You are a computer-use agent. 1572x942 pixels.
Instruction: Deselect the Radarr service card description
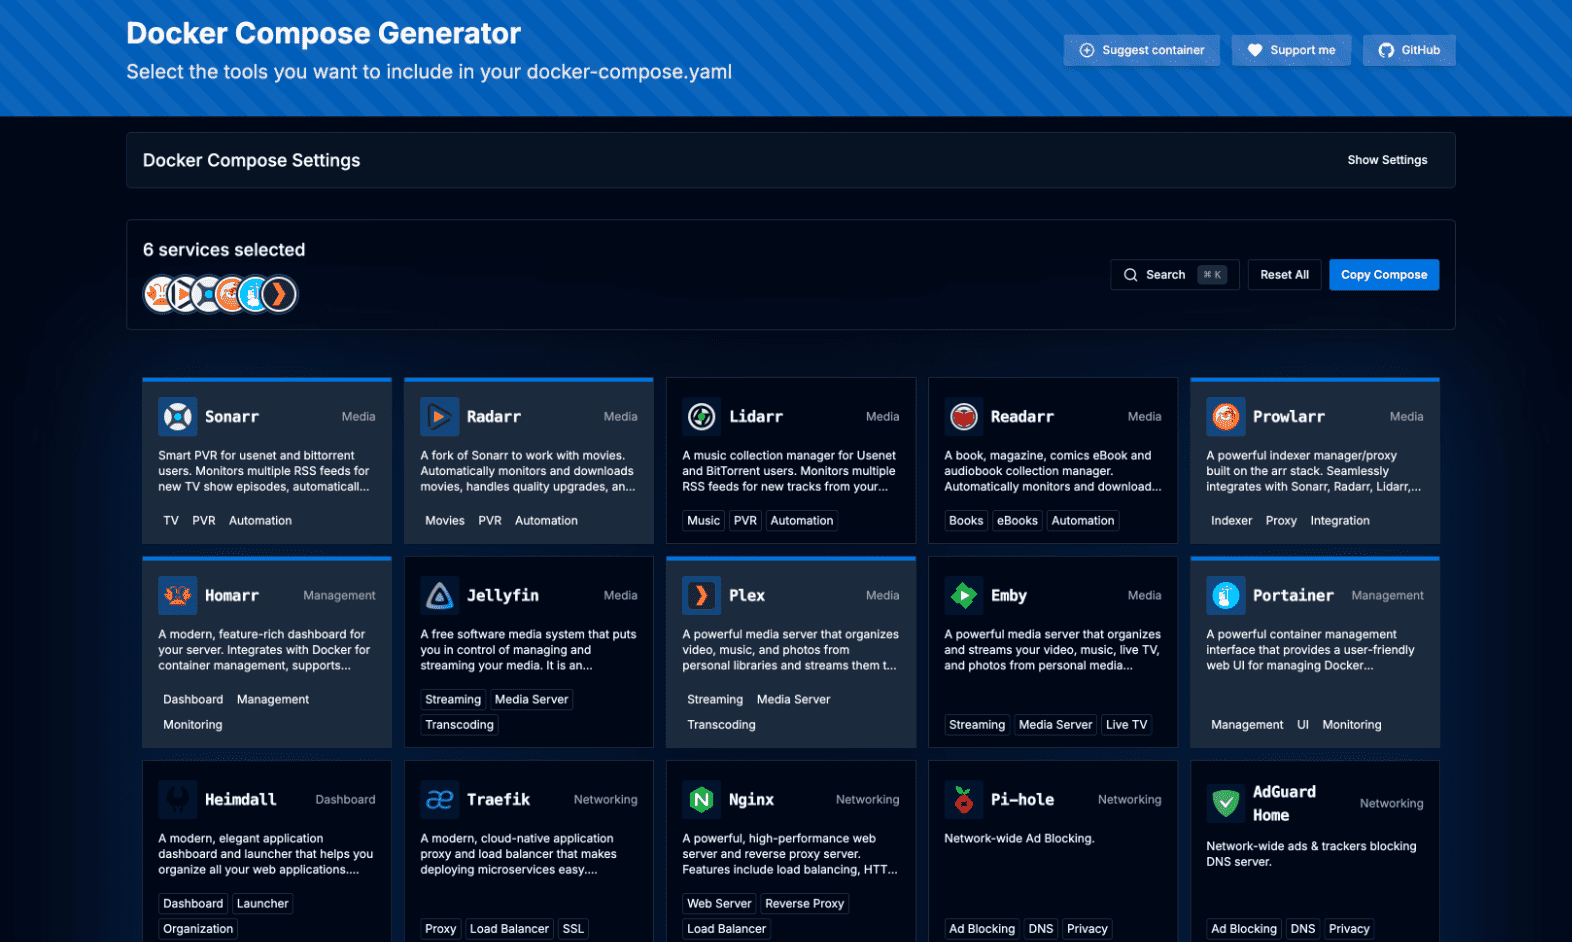click(528, 471)
